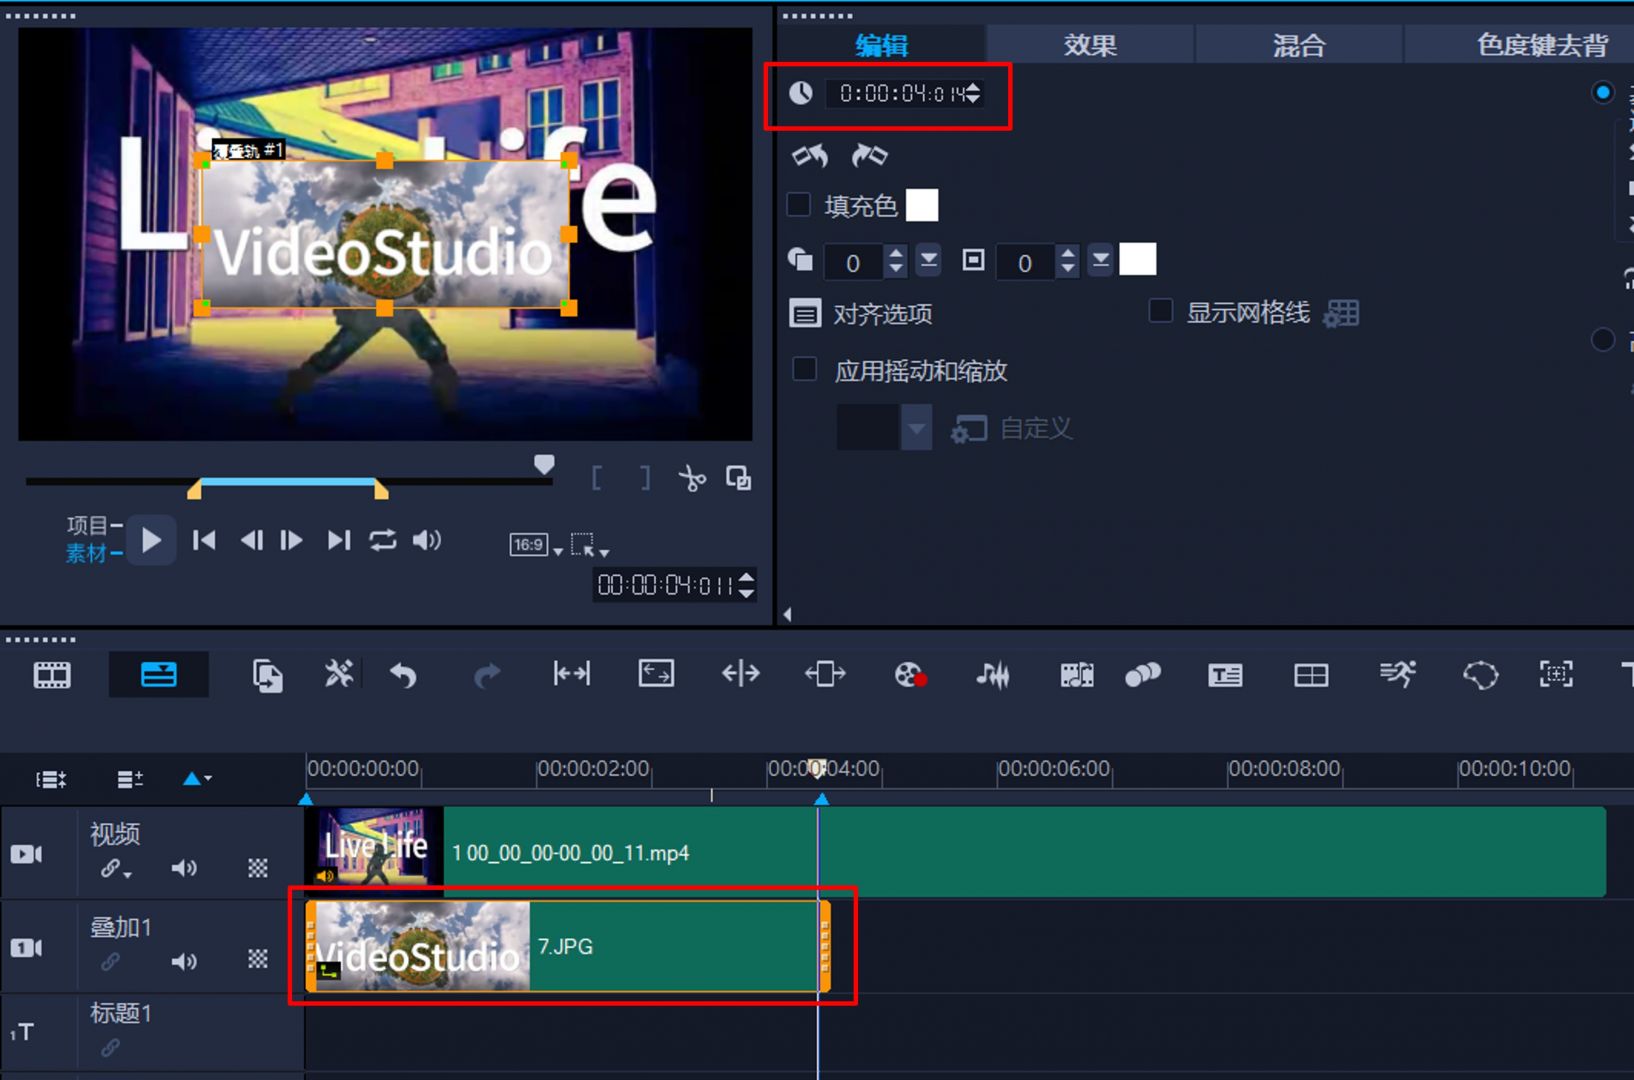Open the customize toolbar tools icon
Viewport: 1634px width, 1080px height.
[x=339, y=675]
